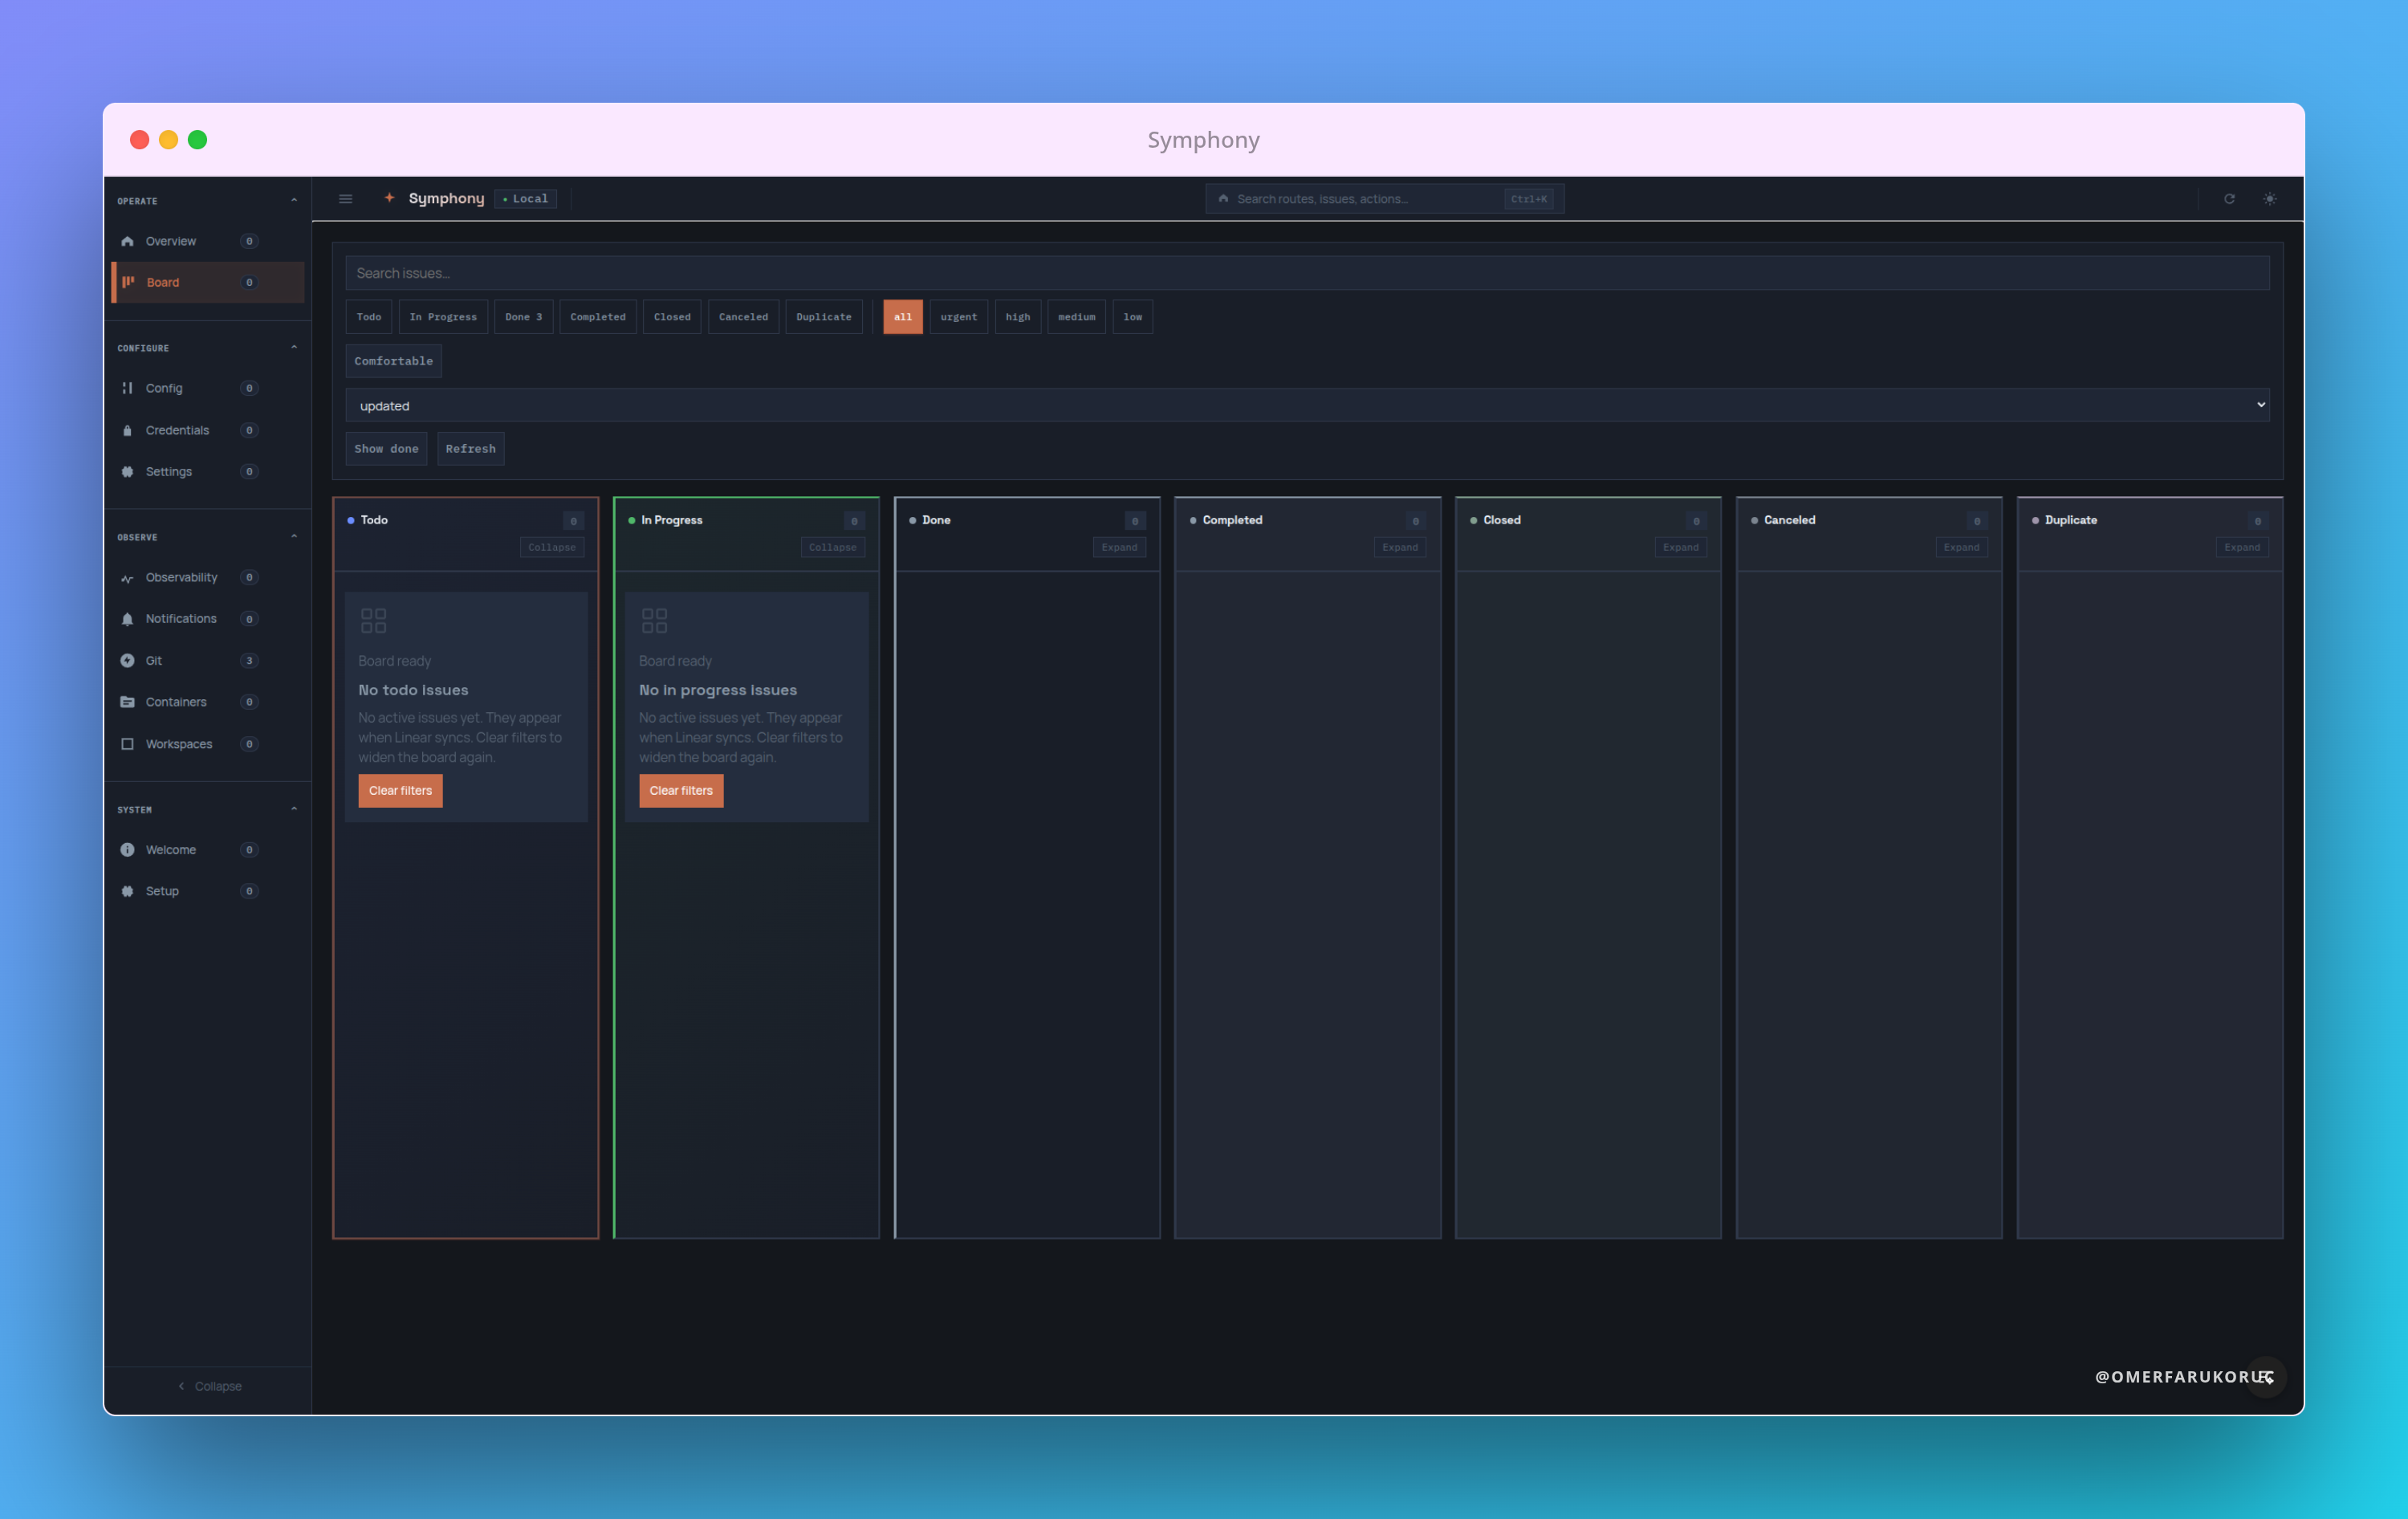
Task: Collapse the CONFIGURE sidebar section
Action: click(294, 347)
